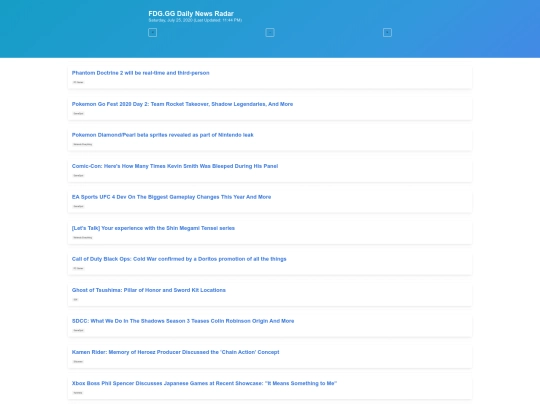Click the middle square icon in the header
This screenshot has height=405, width=540.
(x=270, y=33)
